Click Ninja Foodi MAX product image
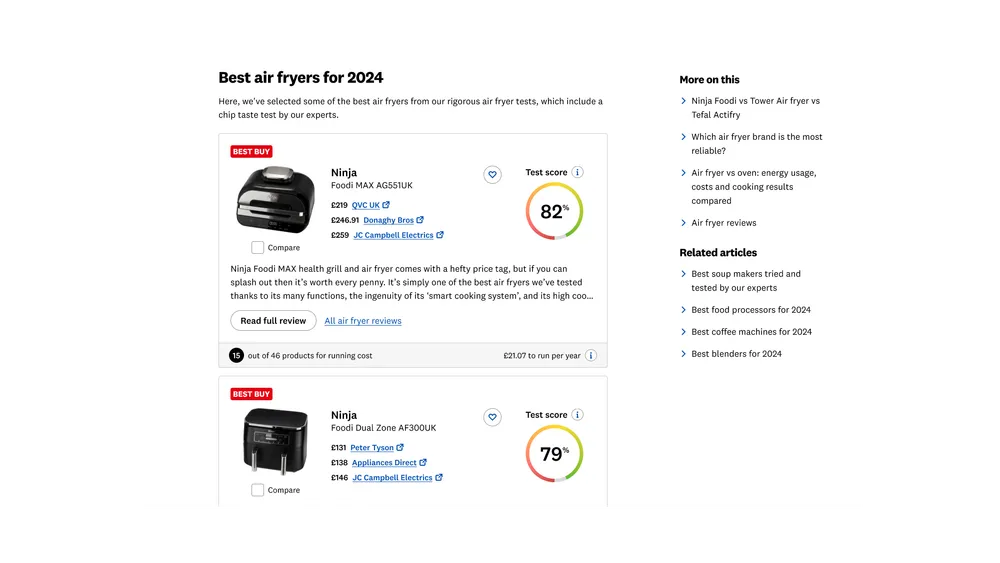Viewport: 1000px width, 563px height. click(267, 198)
